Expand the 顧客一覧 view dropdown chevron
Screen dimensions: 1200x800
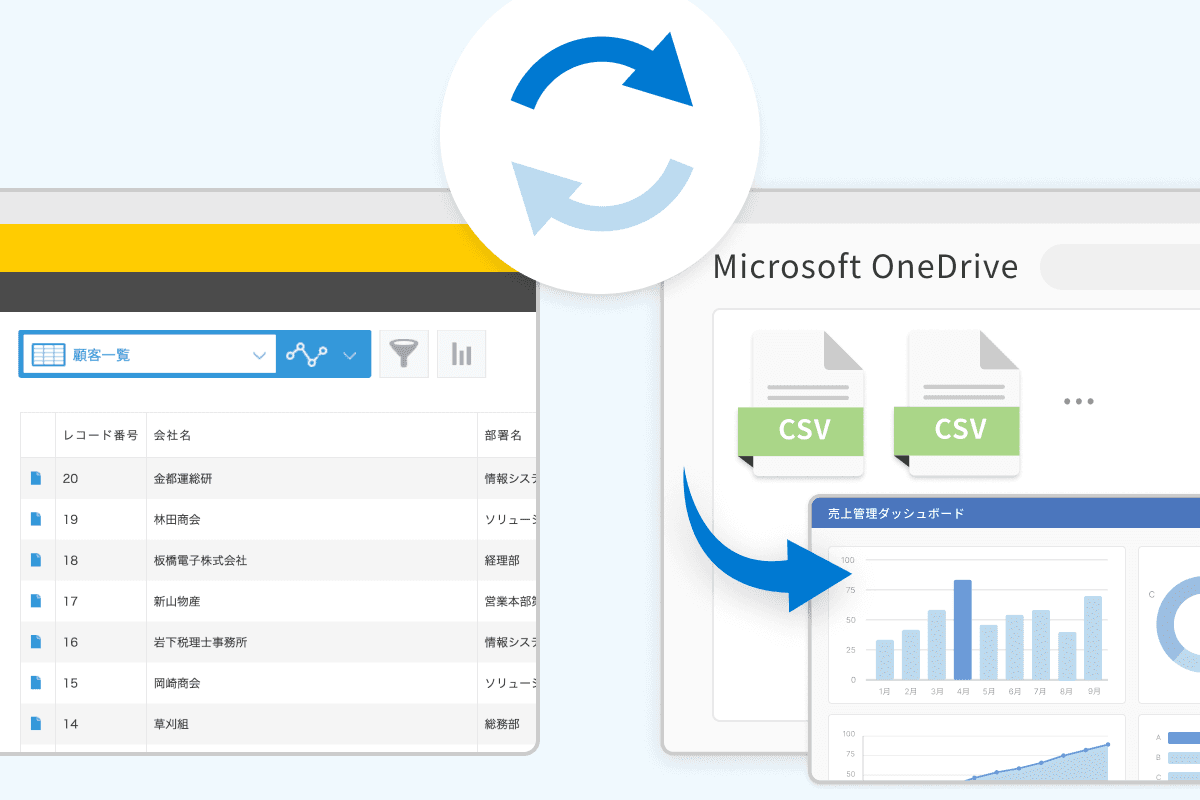(259, 354)
